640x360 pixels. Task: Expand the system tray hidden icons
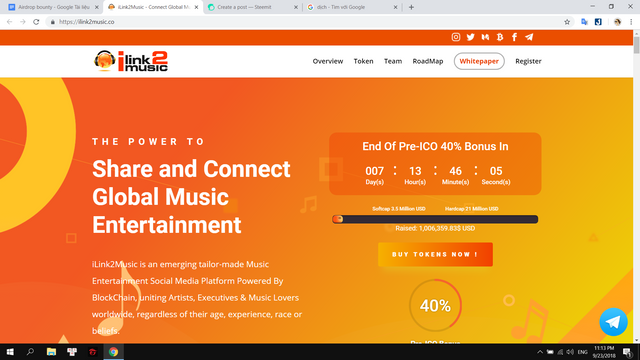pyautogui.click(x=540, y=352)
